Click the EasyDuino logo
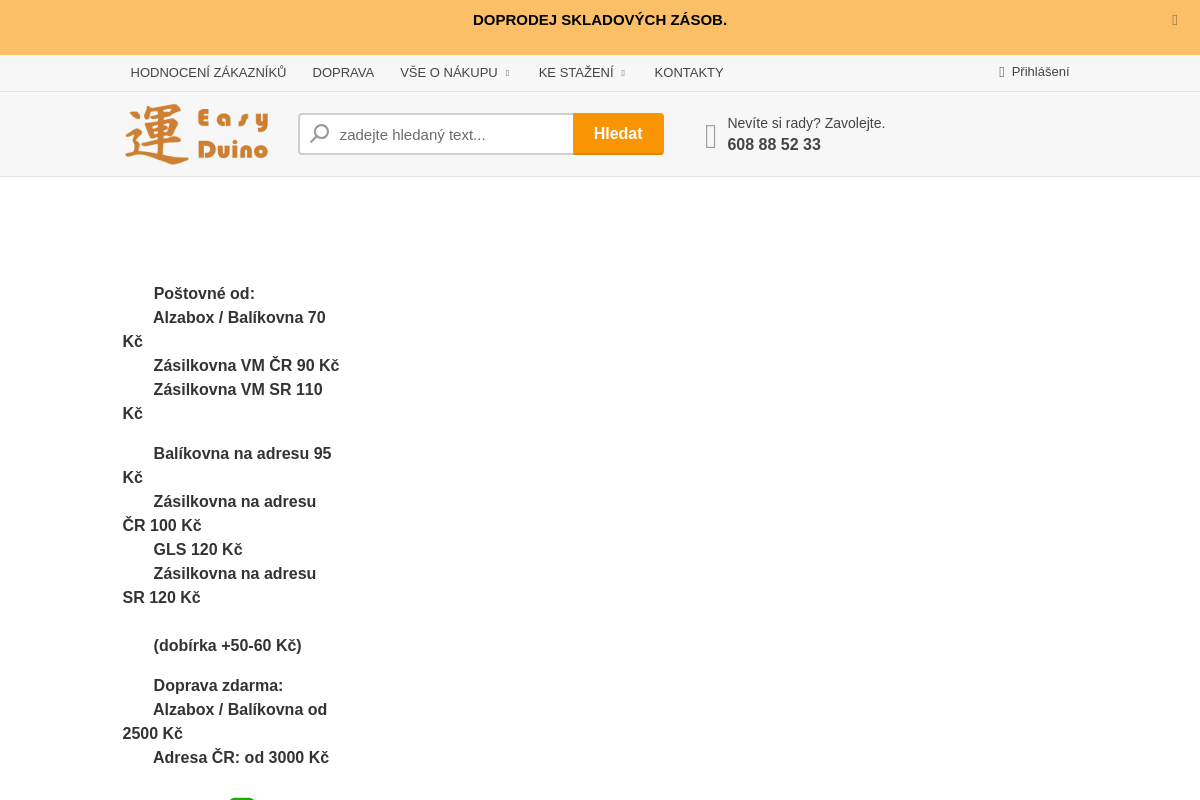Screen dimensions: 1200x800 tap(196, 134)
